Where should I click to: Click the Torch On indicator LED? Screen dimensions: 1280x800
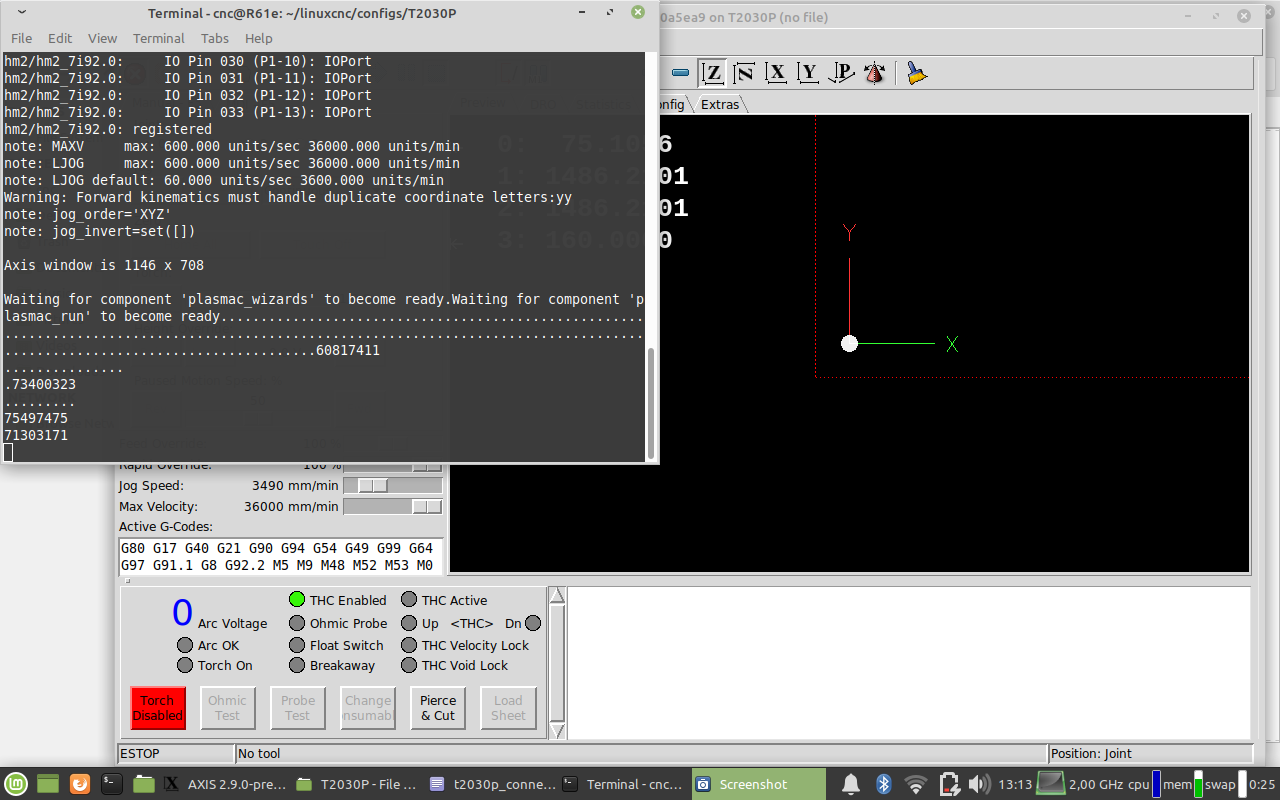click(x=185, y=665)
